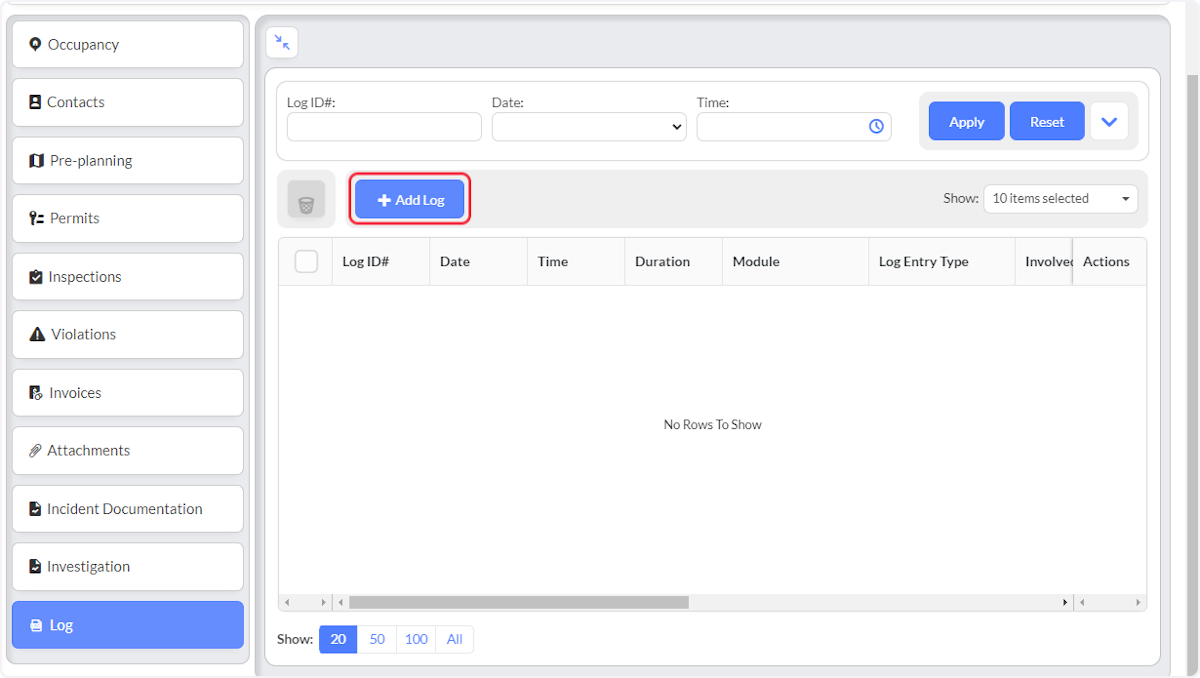This screenshot has height=678, width=1200.
Task: Sort by Time column header
Action: tap(576, 261)
